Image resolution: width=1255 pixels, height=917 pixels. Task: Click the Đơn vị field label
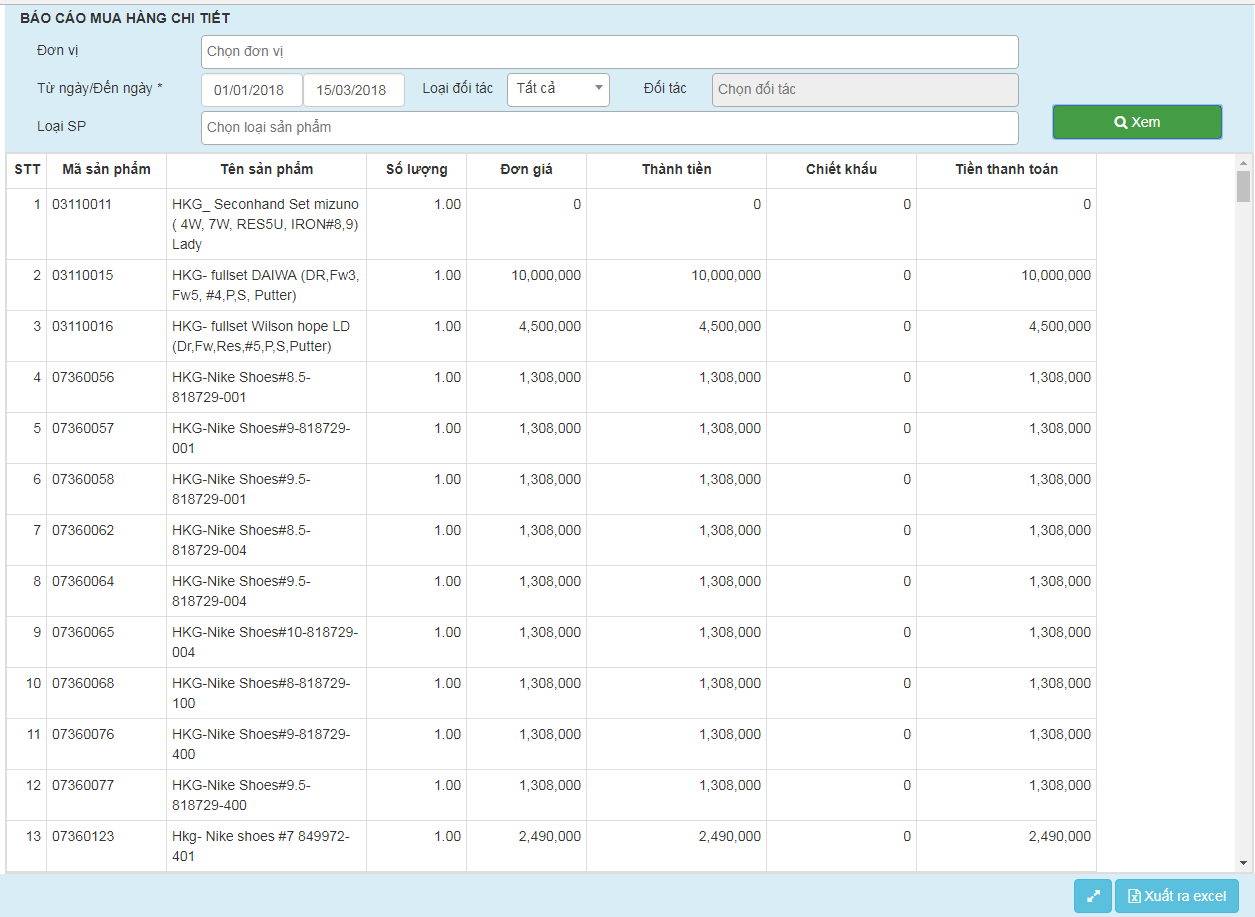click(x=60, y=50)
